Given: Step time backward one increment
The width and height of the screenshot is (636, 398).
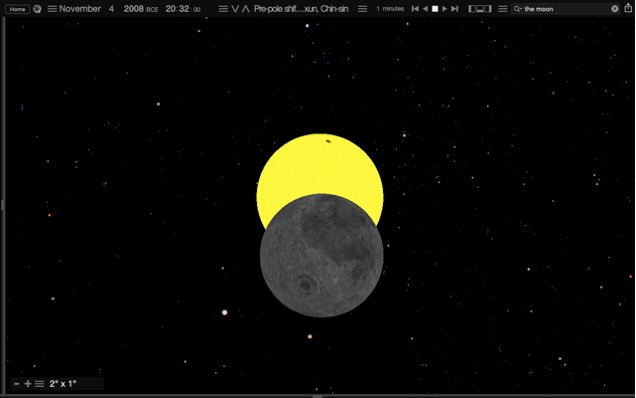Looking at the screenshot, I should coord(415,9).
